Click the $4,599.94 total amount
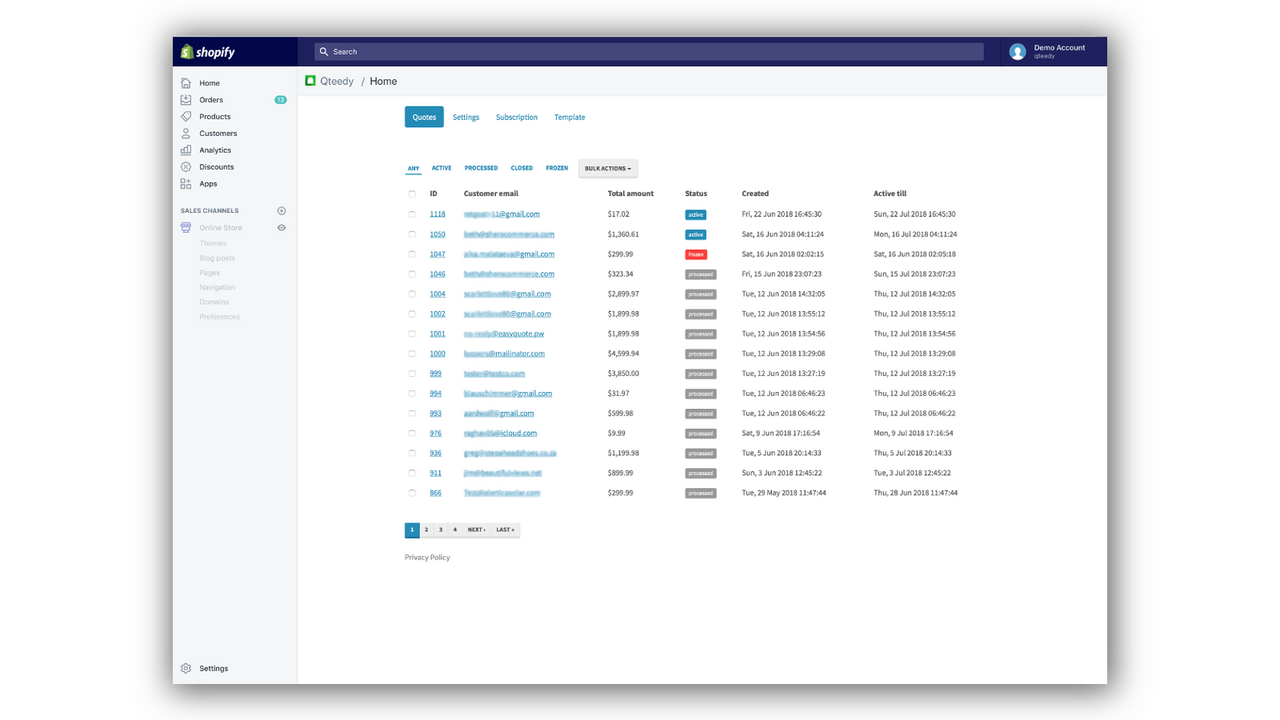 pos(623,353)
